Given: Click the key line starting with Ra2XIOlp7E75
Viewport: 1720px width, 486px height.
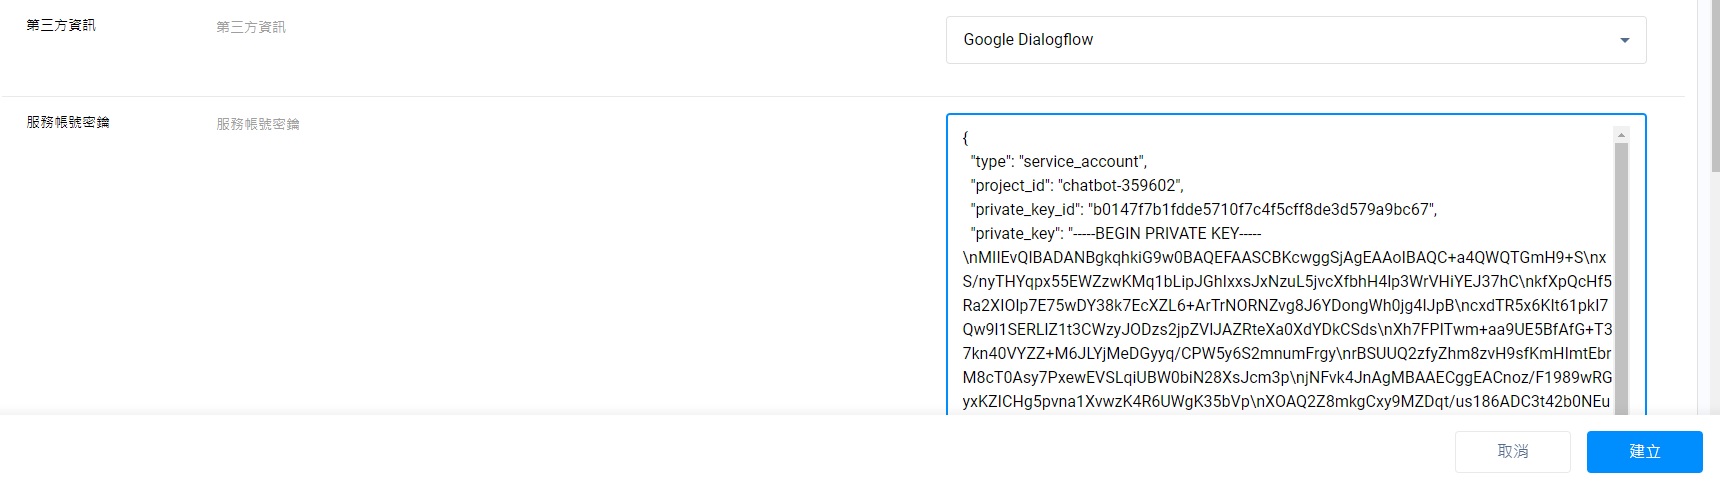Looking at the screenshot, I should [x=1285, y=306].
